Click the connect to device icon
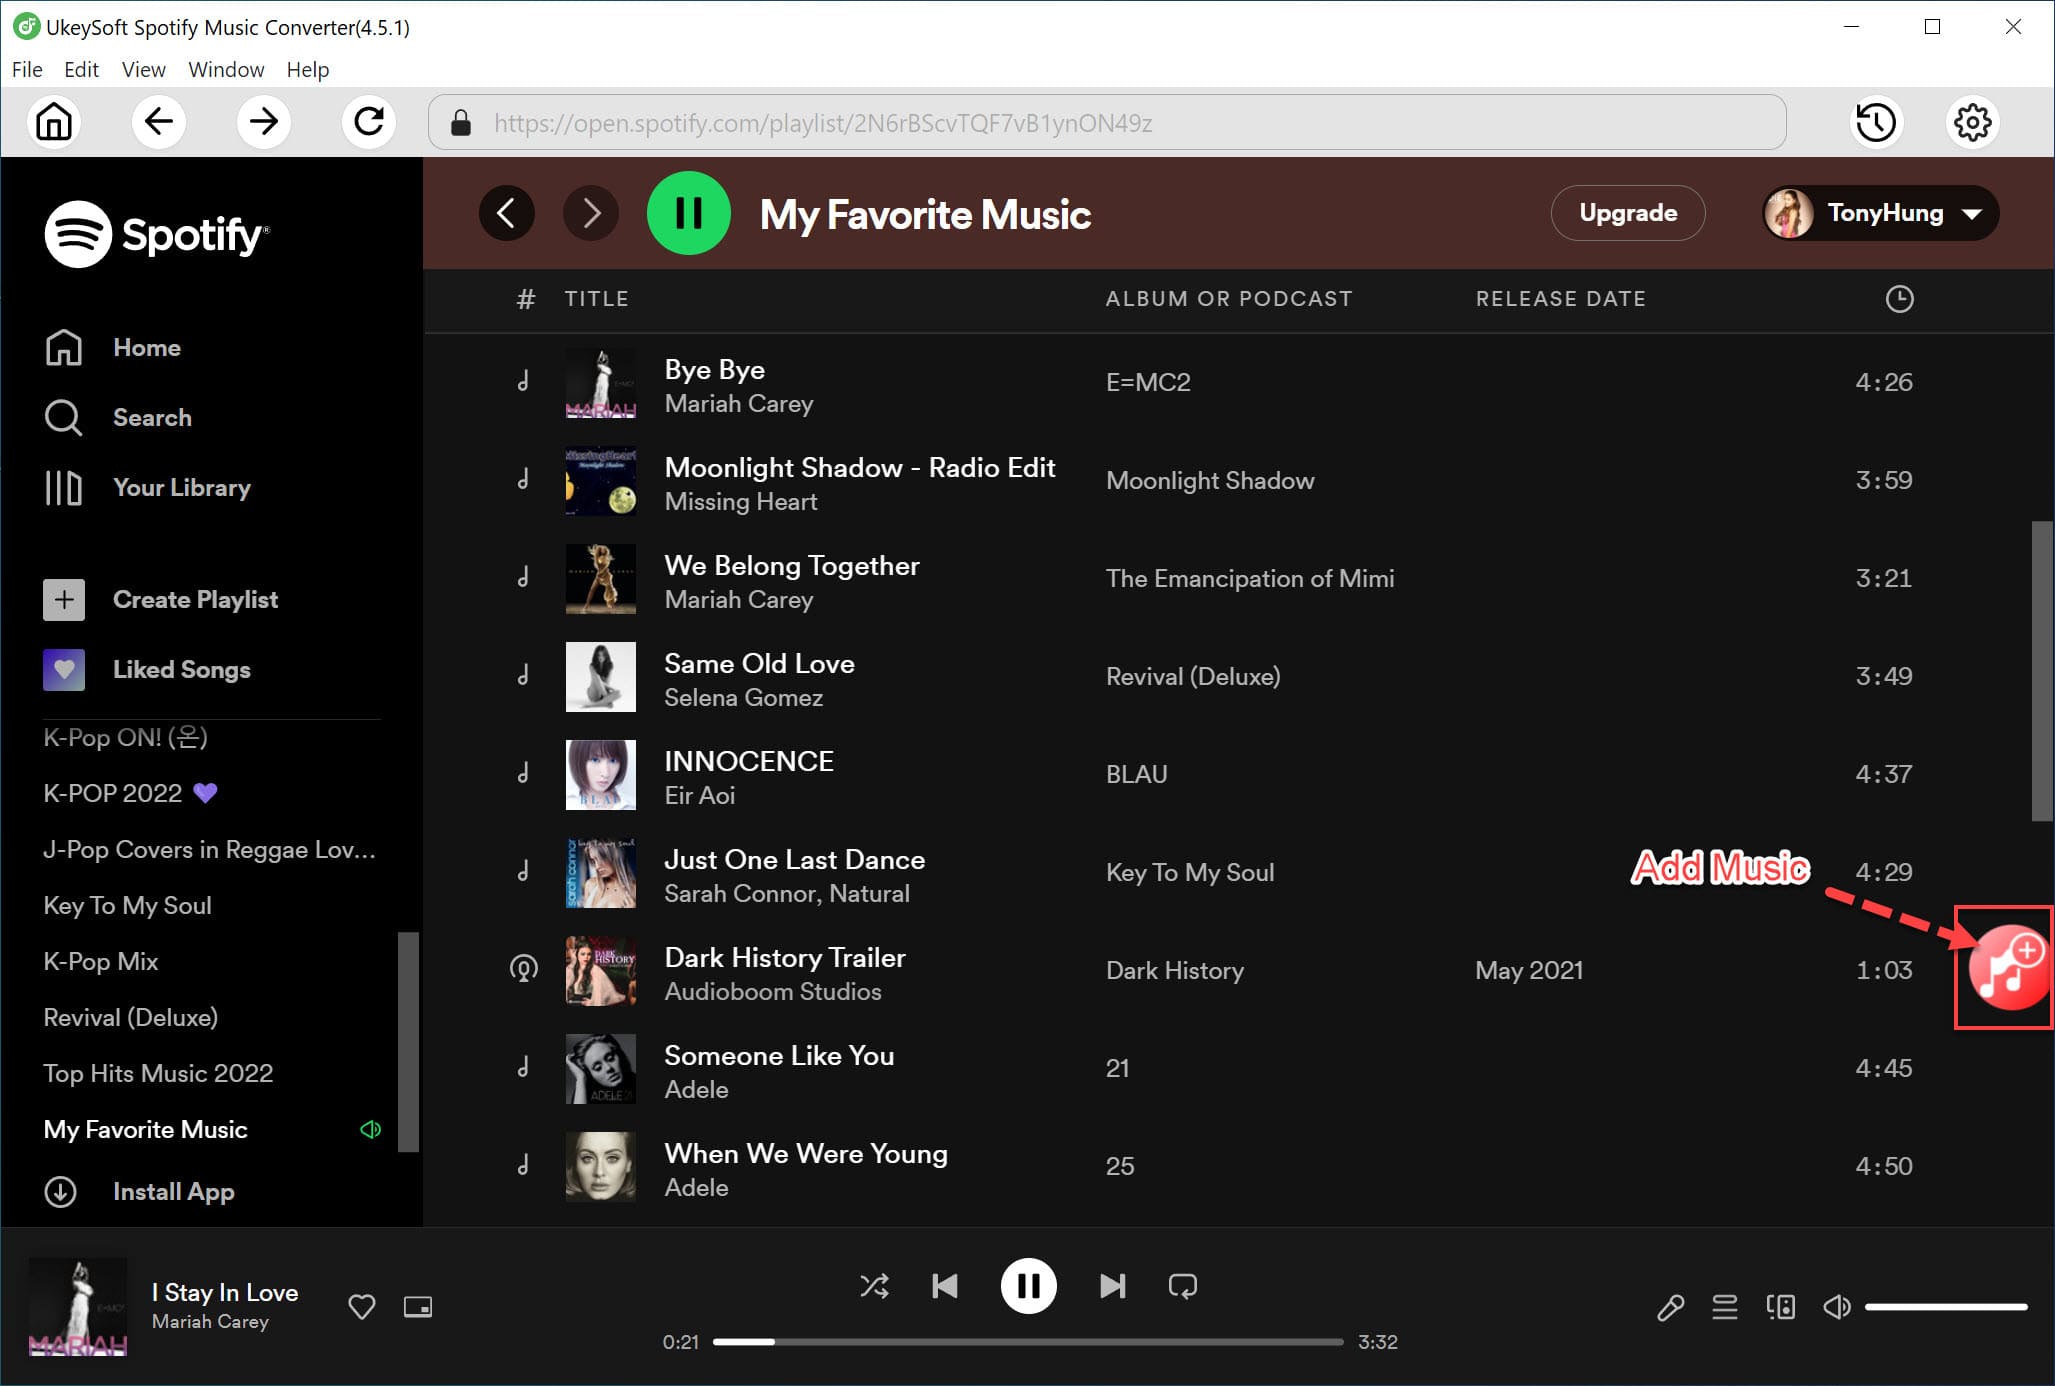This screenshot has height=1386, width=2055. coord(1778,1306)
